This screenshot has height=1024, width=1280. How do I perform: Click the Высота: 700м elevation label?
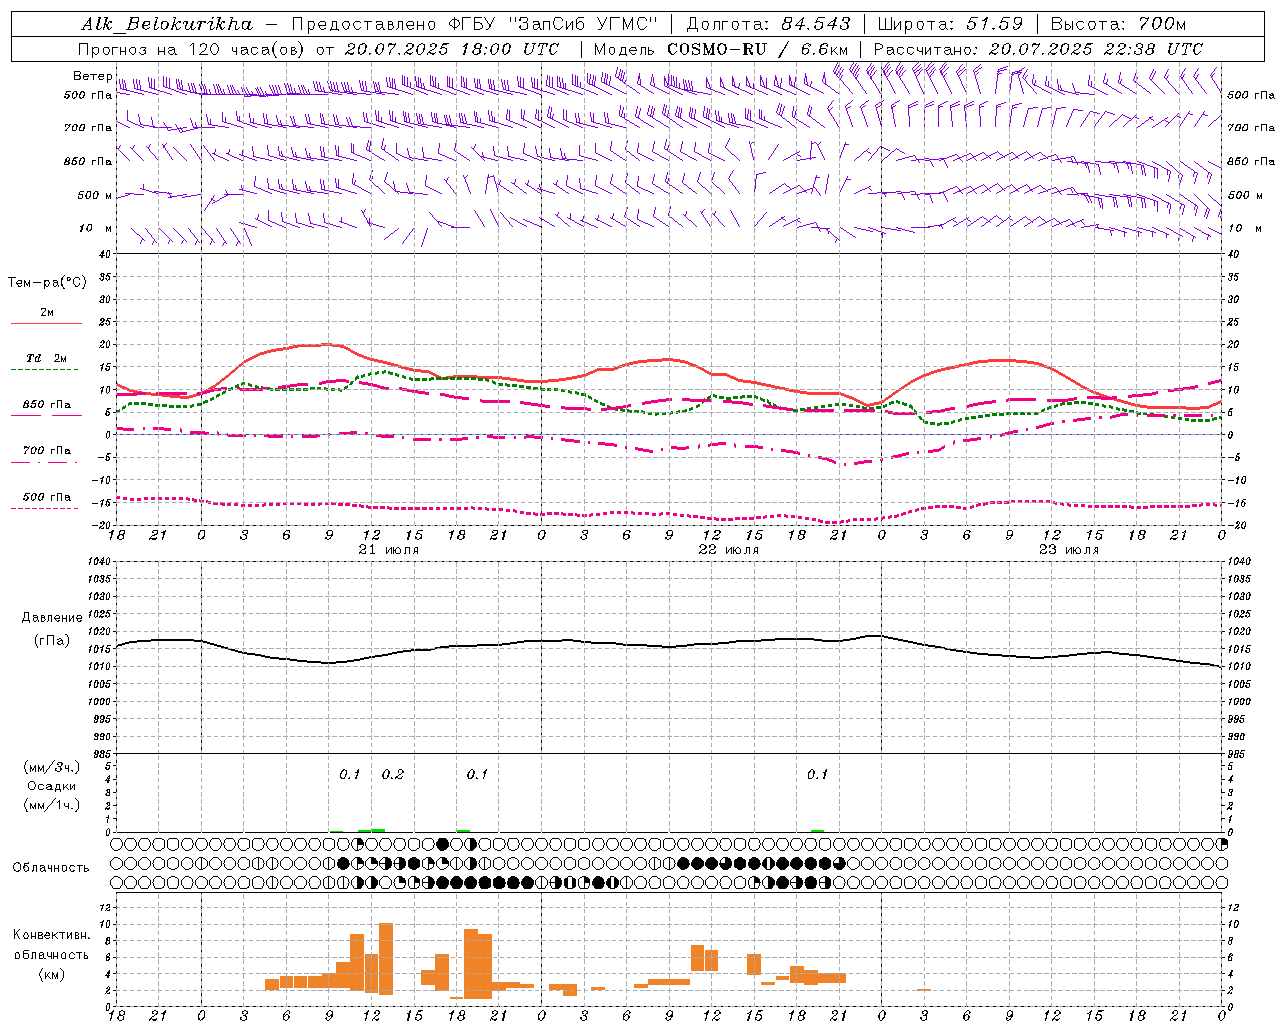[x=1118, y=23]
